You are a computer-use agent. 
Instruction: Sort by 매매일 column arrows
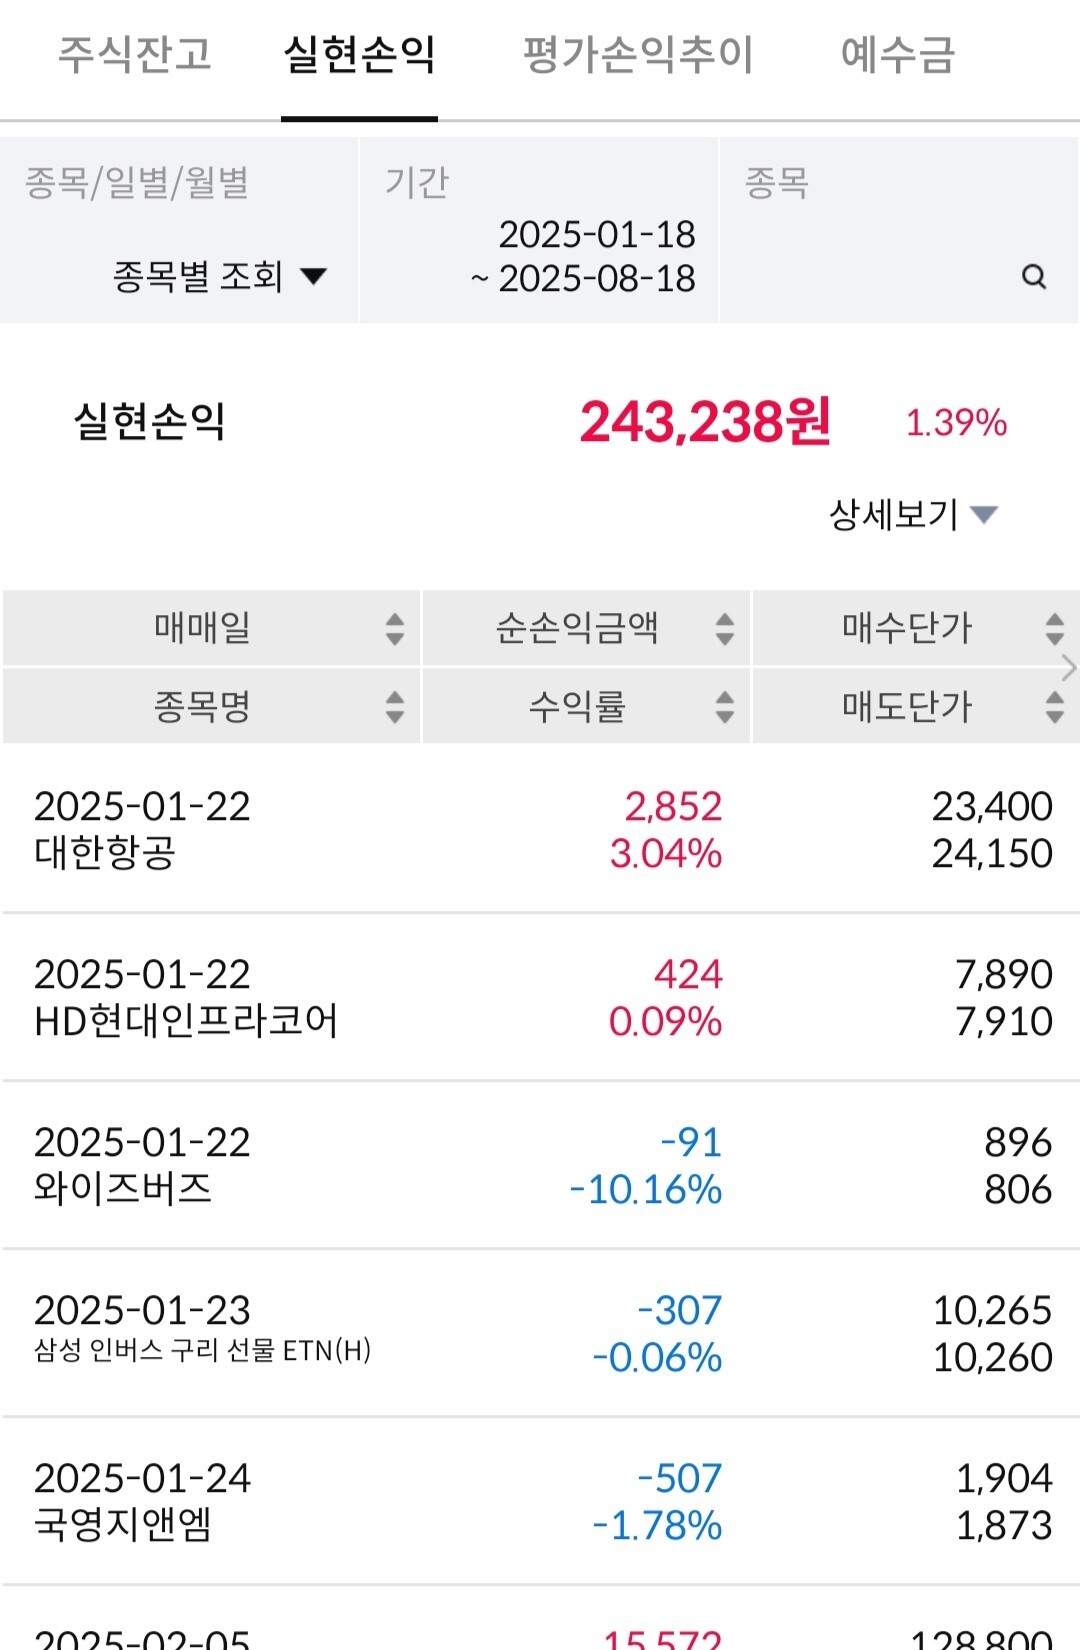[x=395, y=629]
